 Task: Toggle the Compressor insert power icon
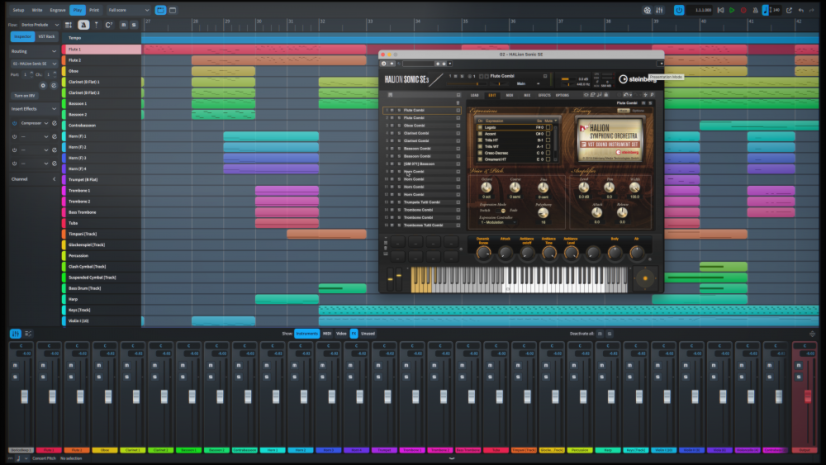tap(14, 123)
